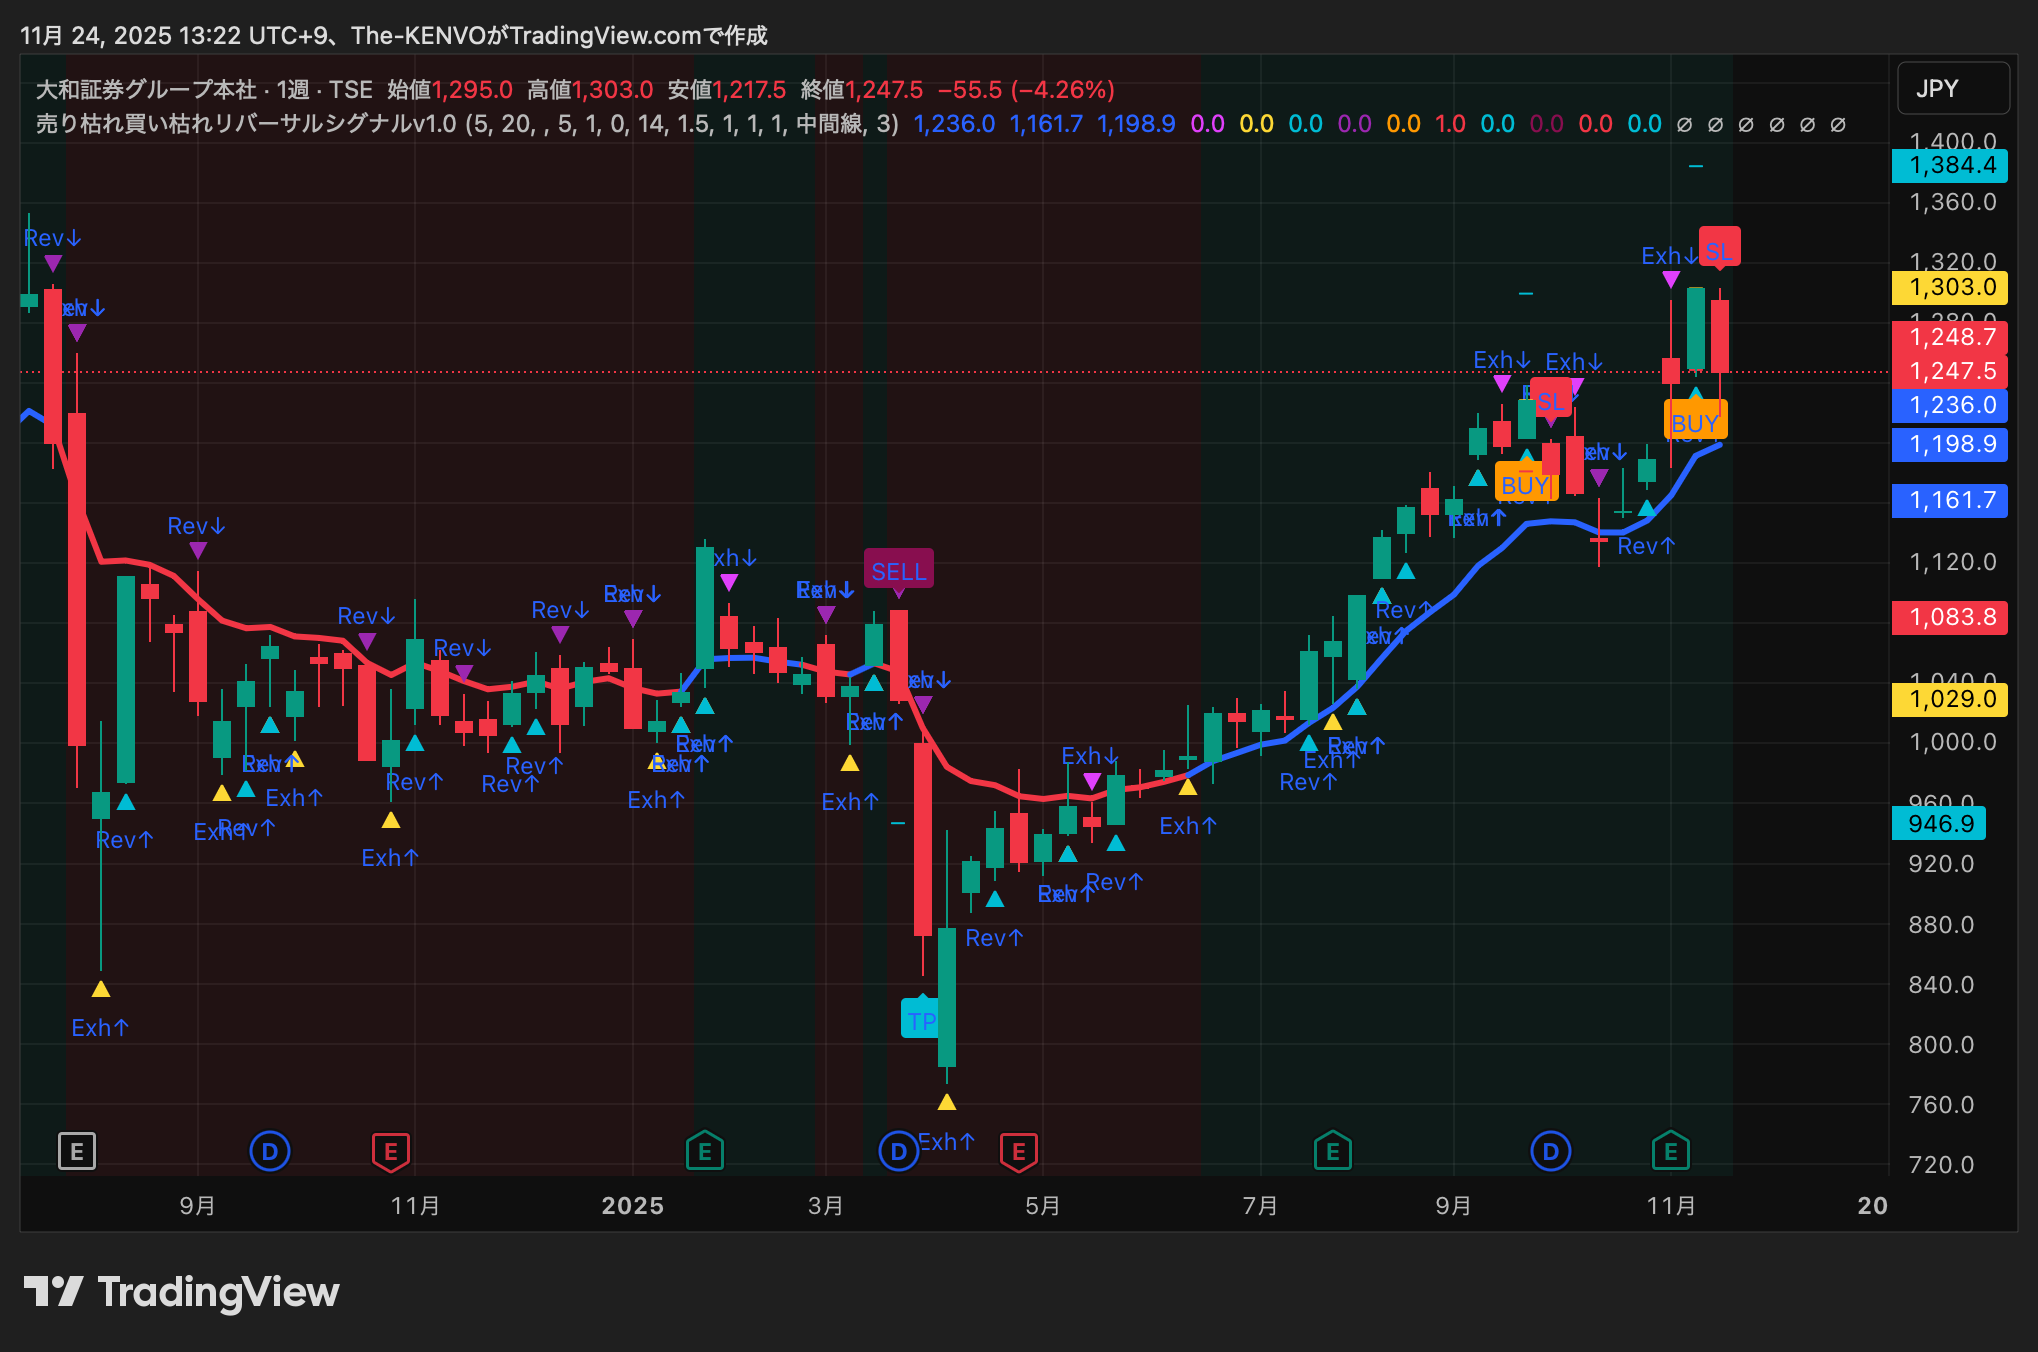Click the yellow 1,303.0 price label

click(x=1950, y=288)
